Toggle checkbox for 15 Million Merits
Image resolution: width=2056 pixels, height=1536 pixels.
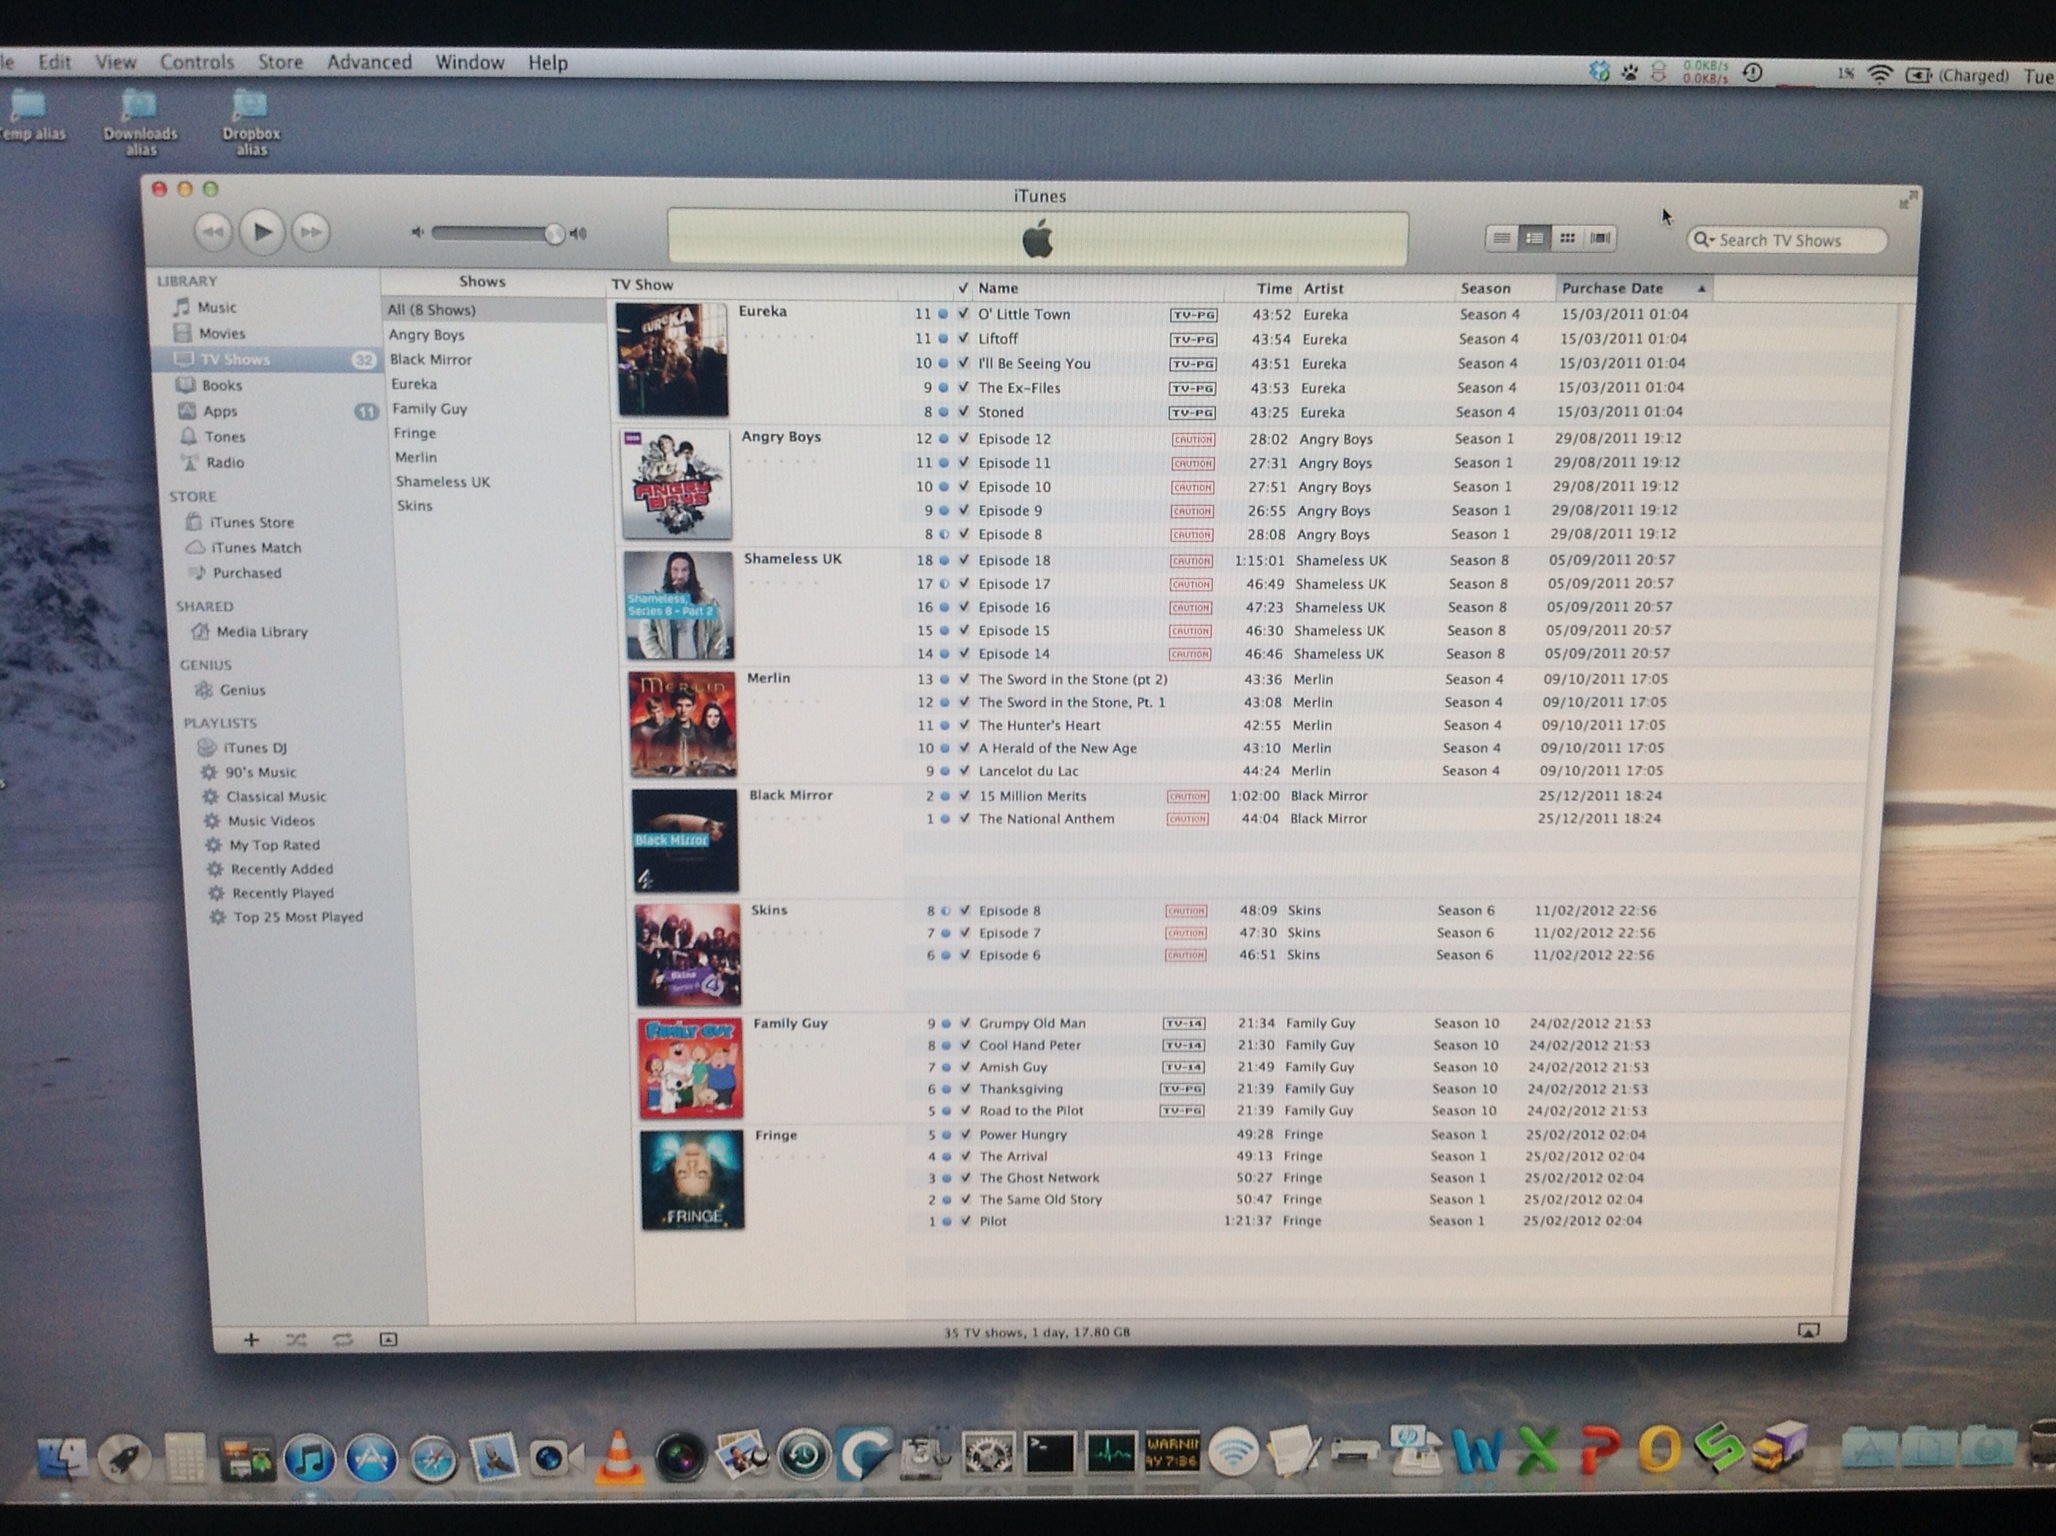coord(964,796)
